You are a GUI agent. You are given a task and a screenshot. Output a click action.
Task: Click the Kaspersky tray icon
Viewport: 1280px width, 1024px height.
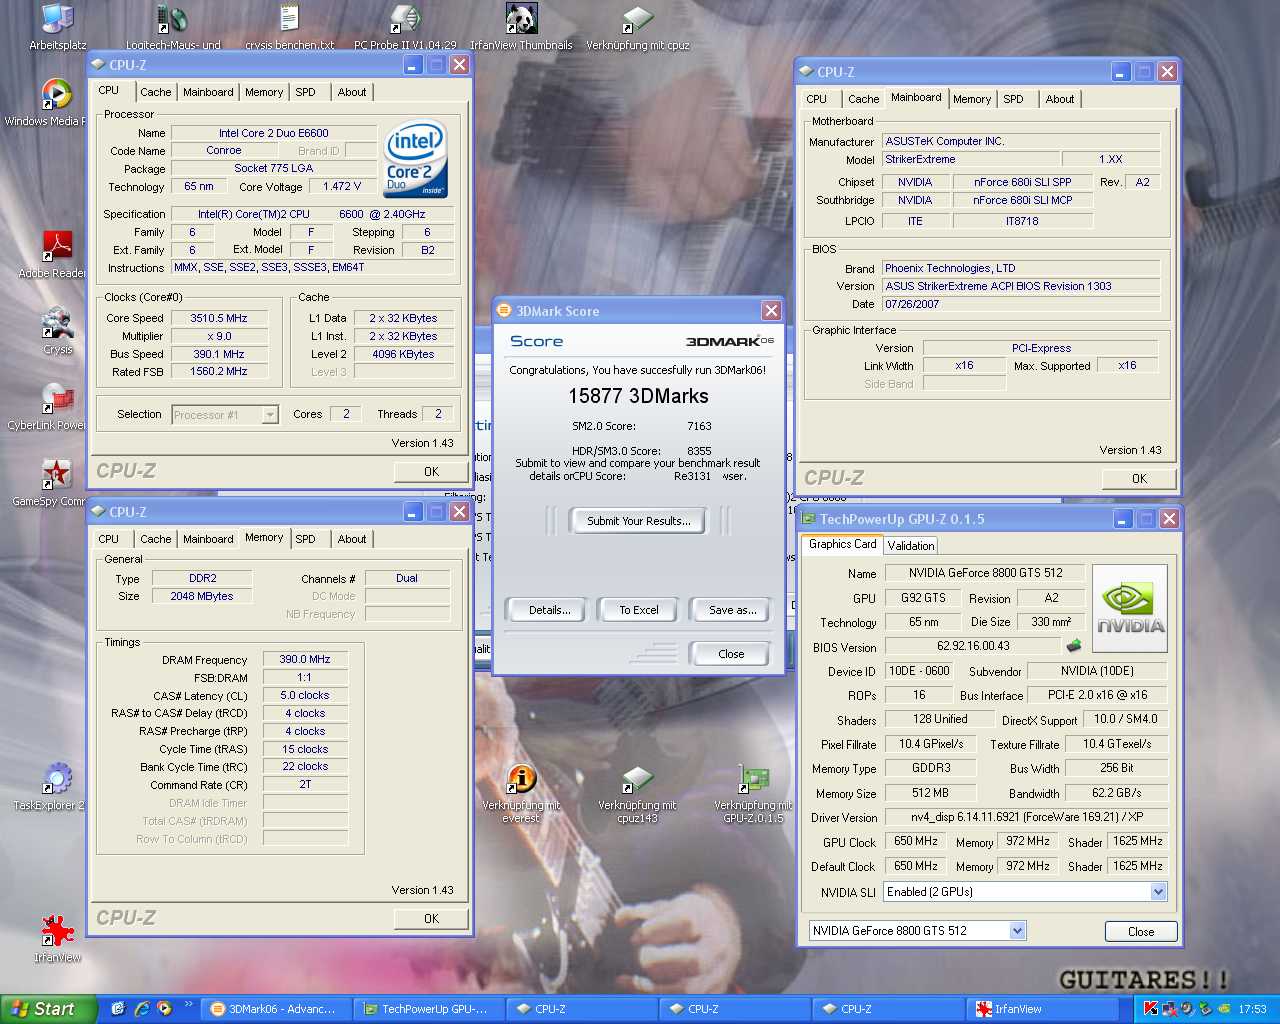[1151, 1009]
